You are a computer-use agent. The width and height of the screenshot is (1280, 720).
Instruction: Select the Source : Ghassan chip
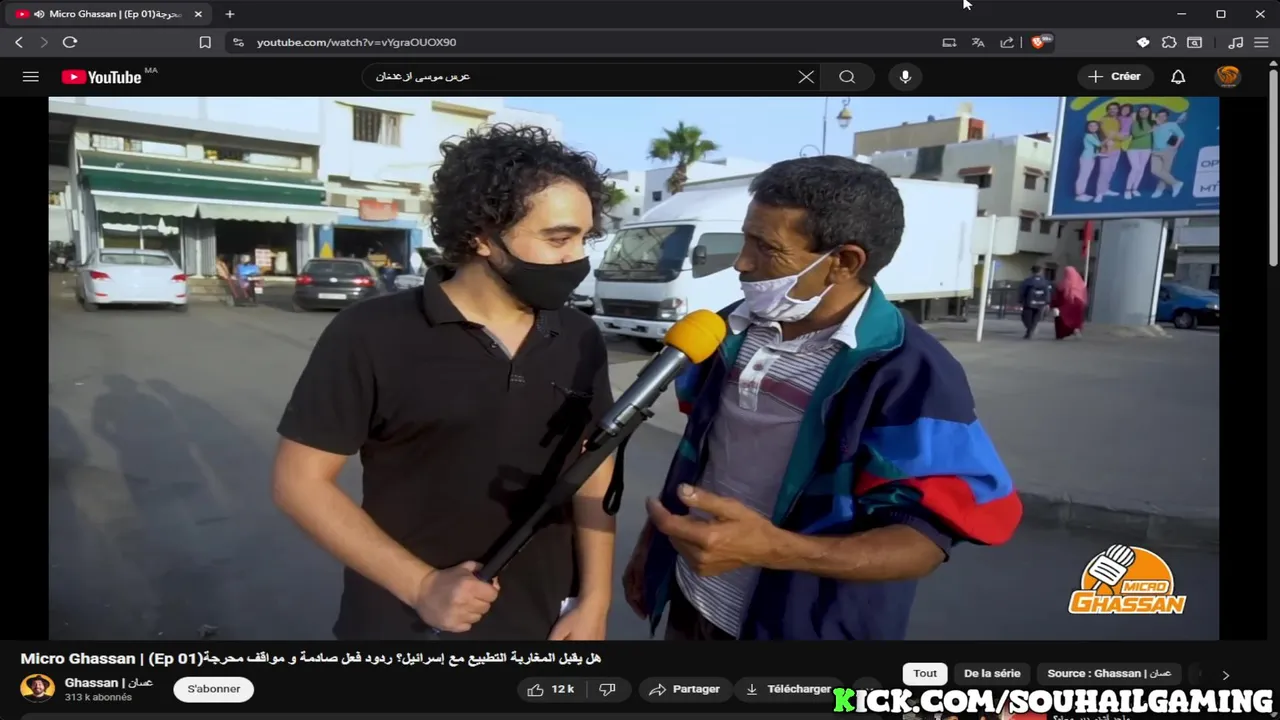coord(1109,674)
